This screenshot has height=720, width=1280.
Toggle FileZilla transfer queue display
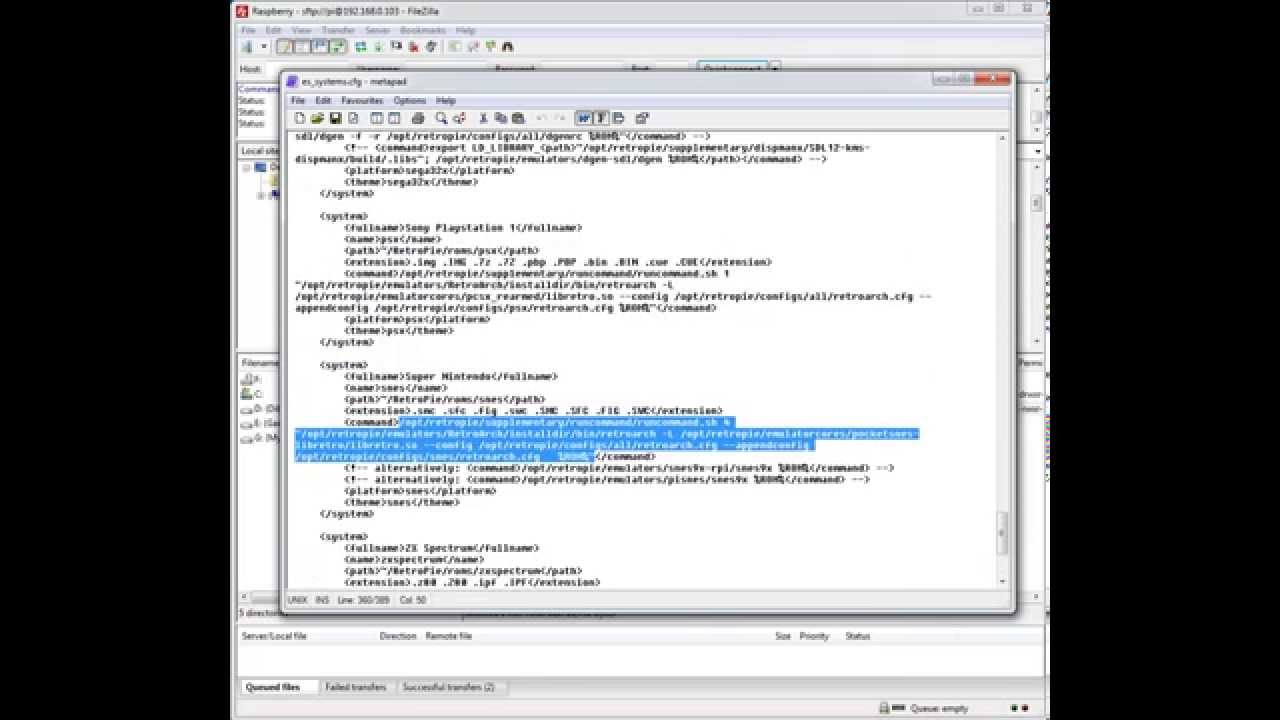coord(338,47)
